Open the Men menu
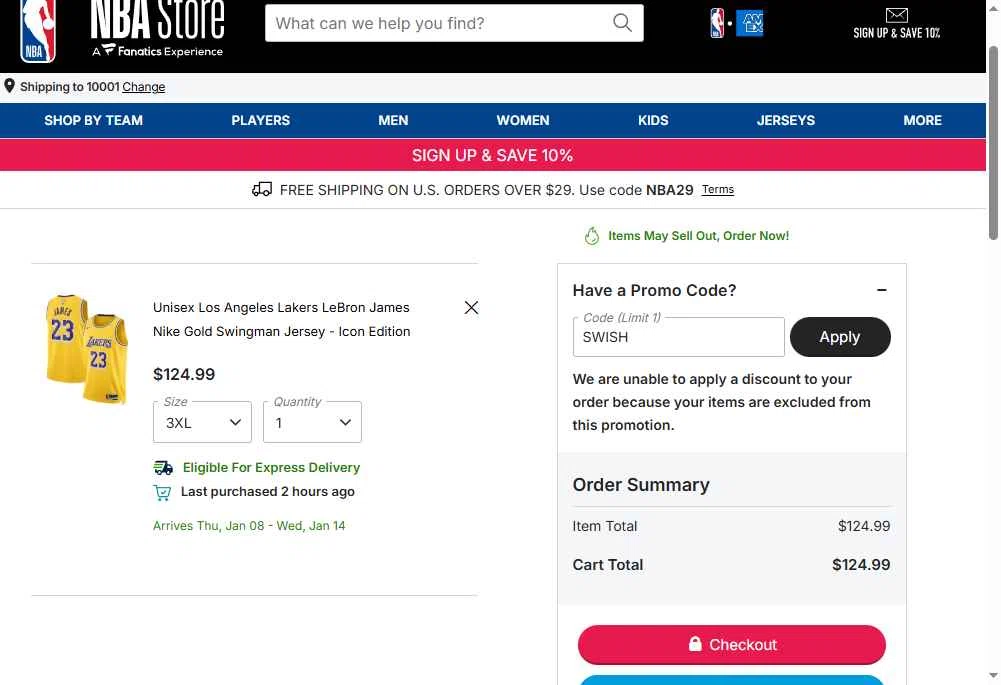Viewport: 1001px width, 685px height. click(393, 120)
